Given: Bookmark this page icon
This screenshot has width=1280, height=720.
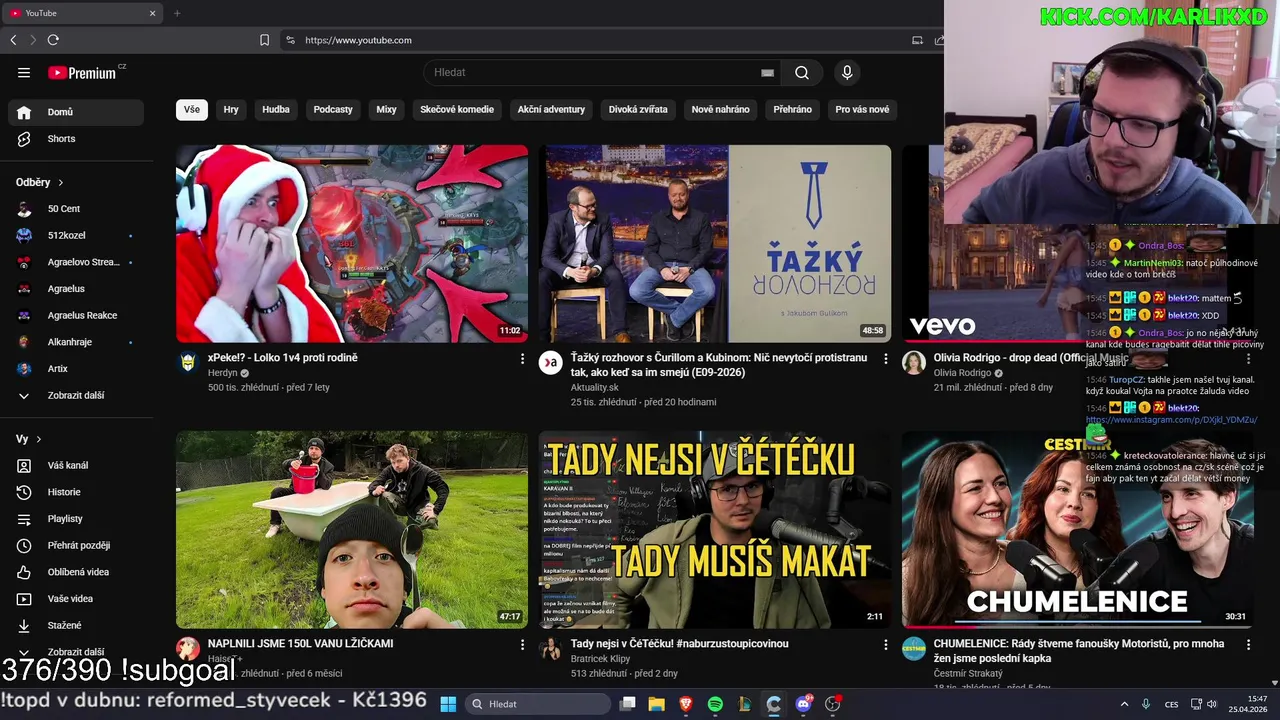Looking at the screenshot, I should (x=264, y=40).
